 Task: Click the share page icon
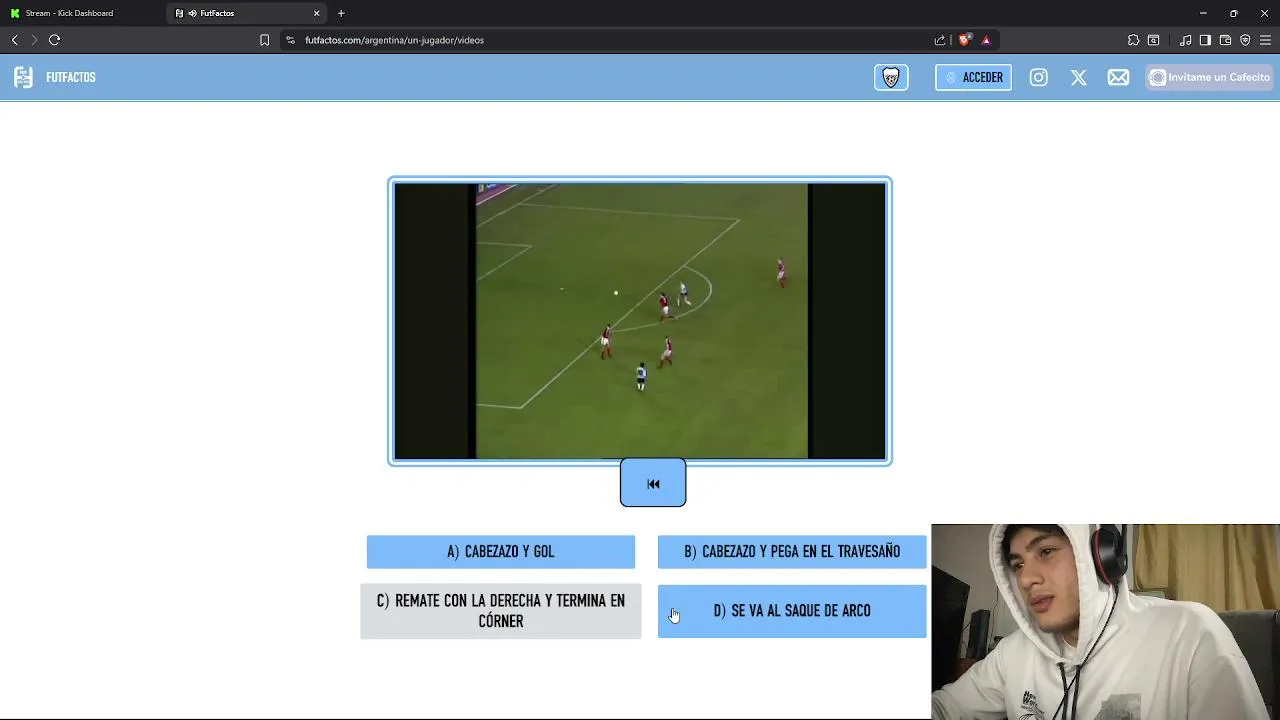pyautogui.click(x=940, y=40)
